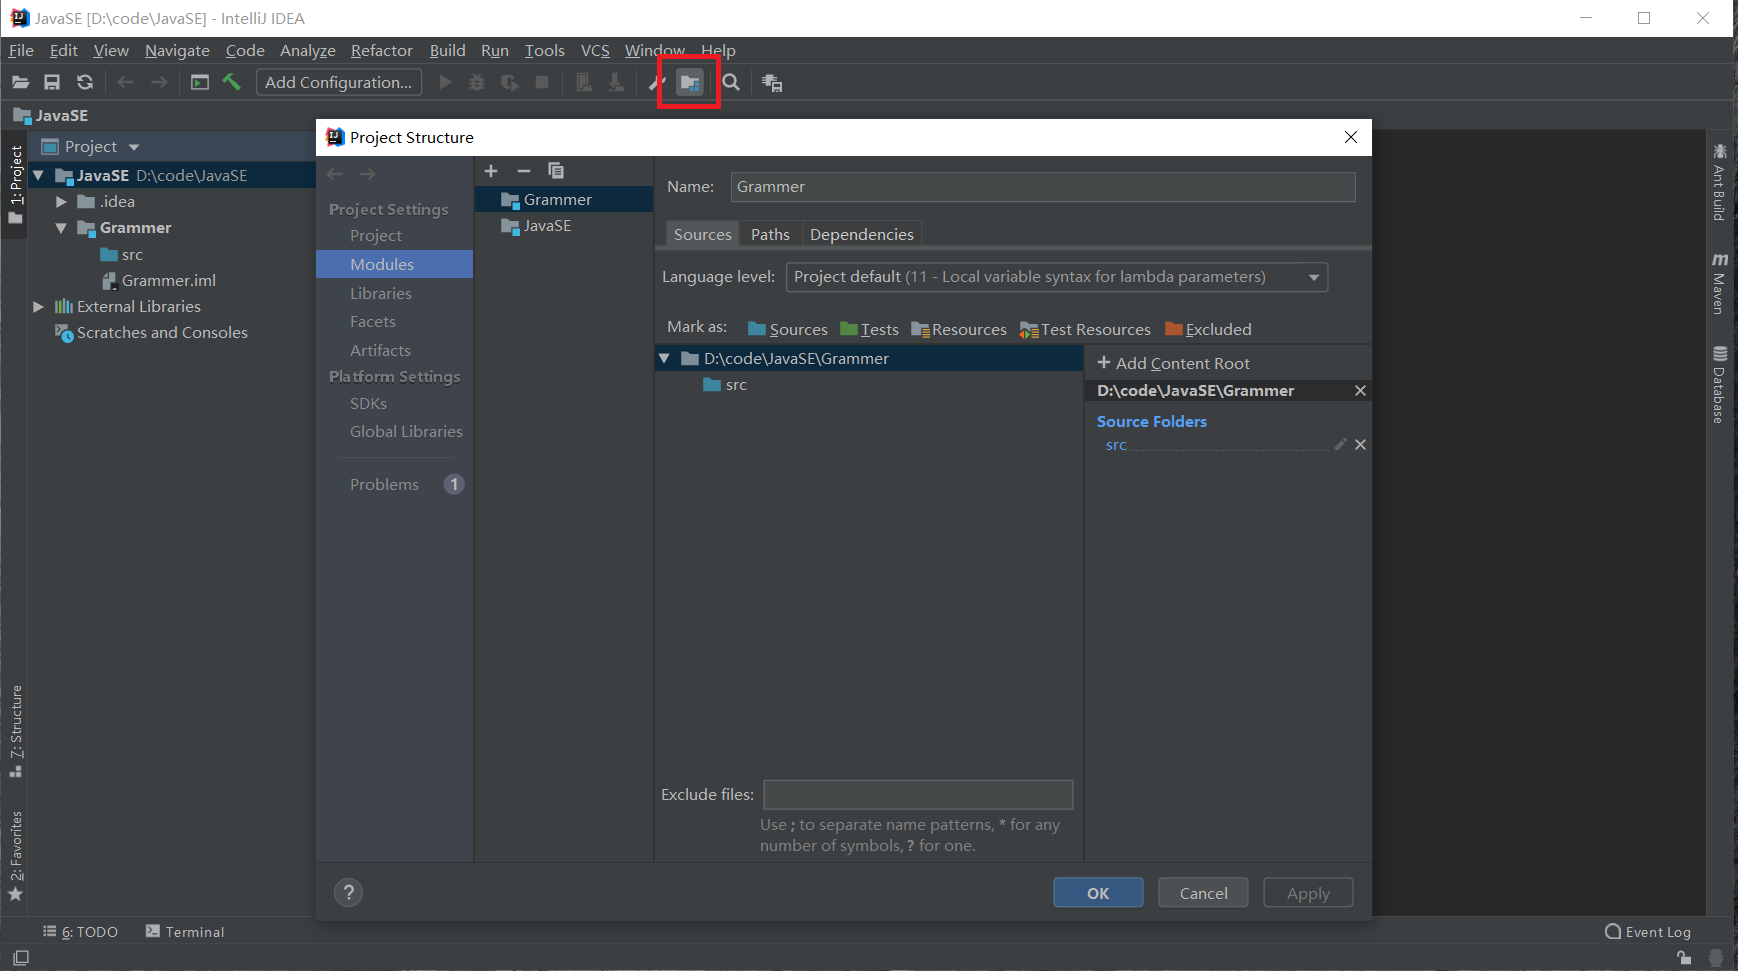Click the Run triangle icon in main toolbar
The image size is (1738, 971).
click(x=446, y=83)
